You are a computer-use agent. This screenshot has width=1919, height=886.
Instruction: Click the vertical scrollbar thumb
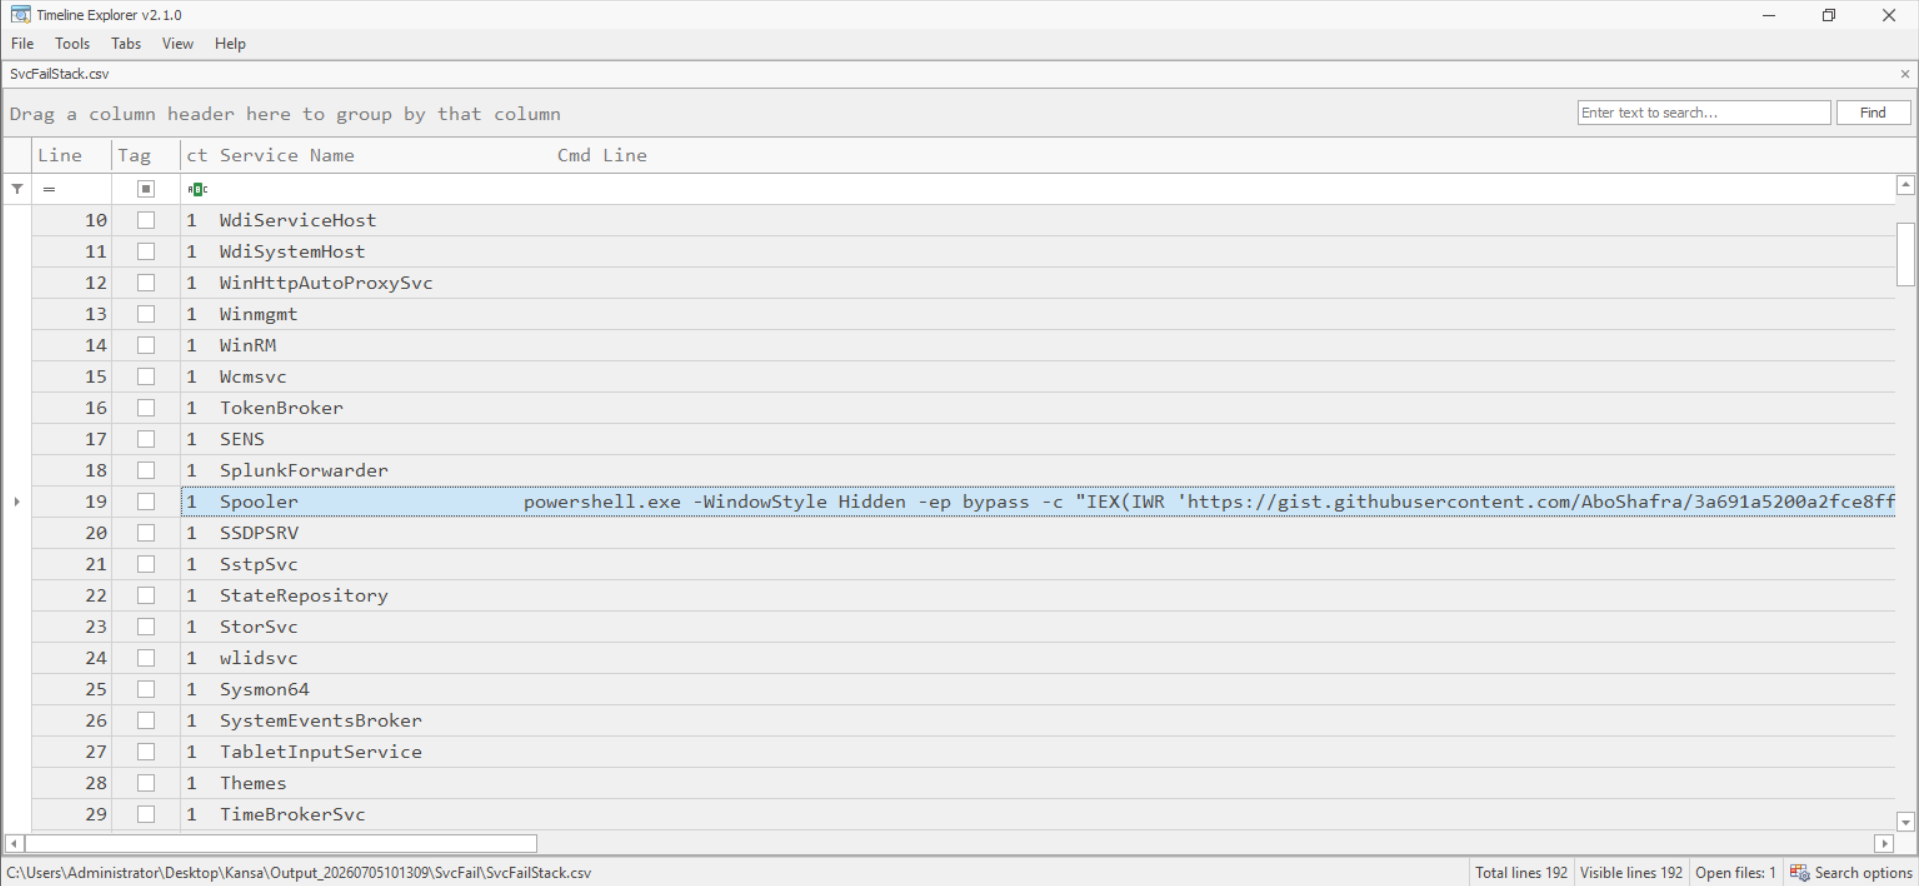click(1906, 254)
